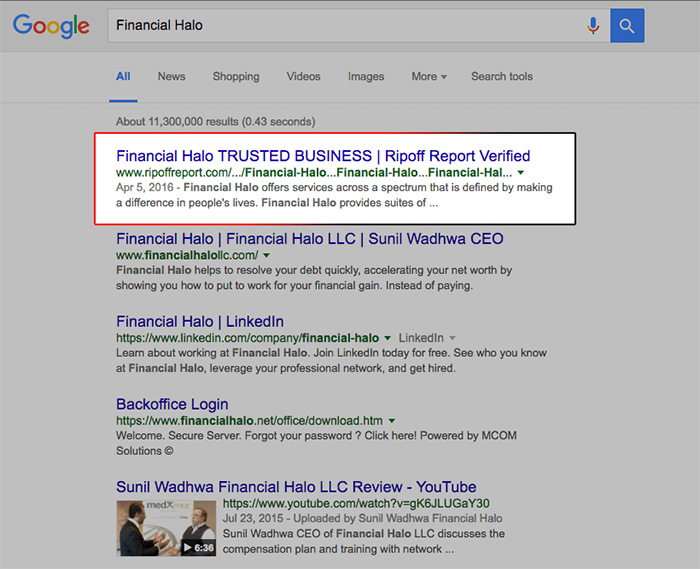700x569 pixels.
Task: Click 'Apr 5, 2016' snippet text
Action: (145, 187)
